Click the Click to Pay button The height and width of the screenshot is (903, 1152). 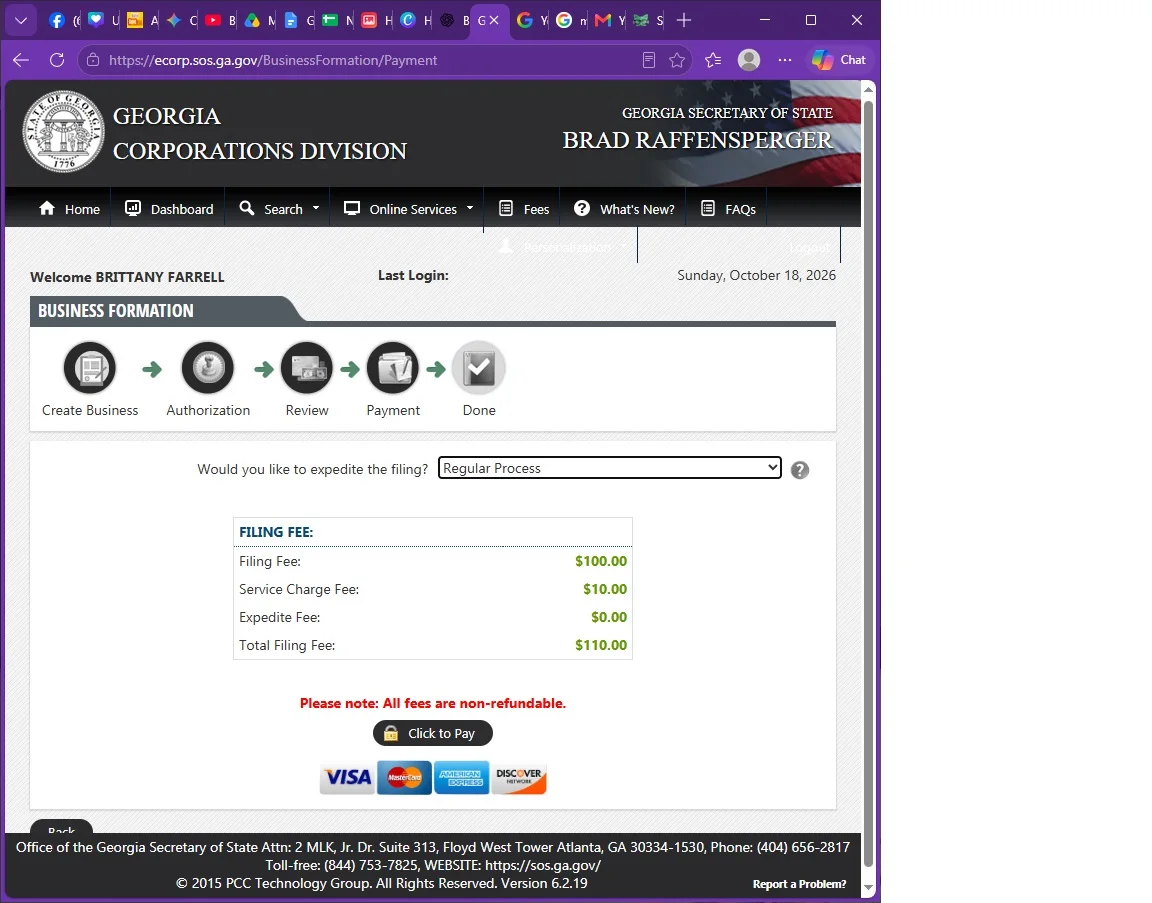click(433, 733)
